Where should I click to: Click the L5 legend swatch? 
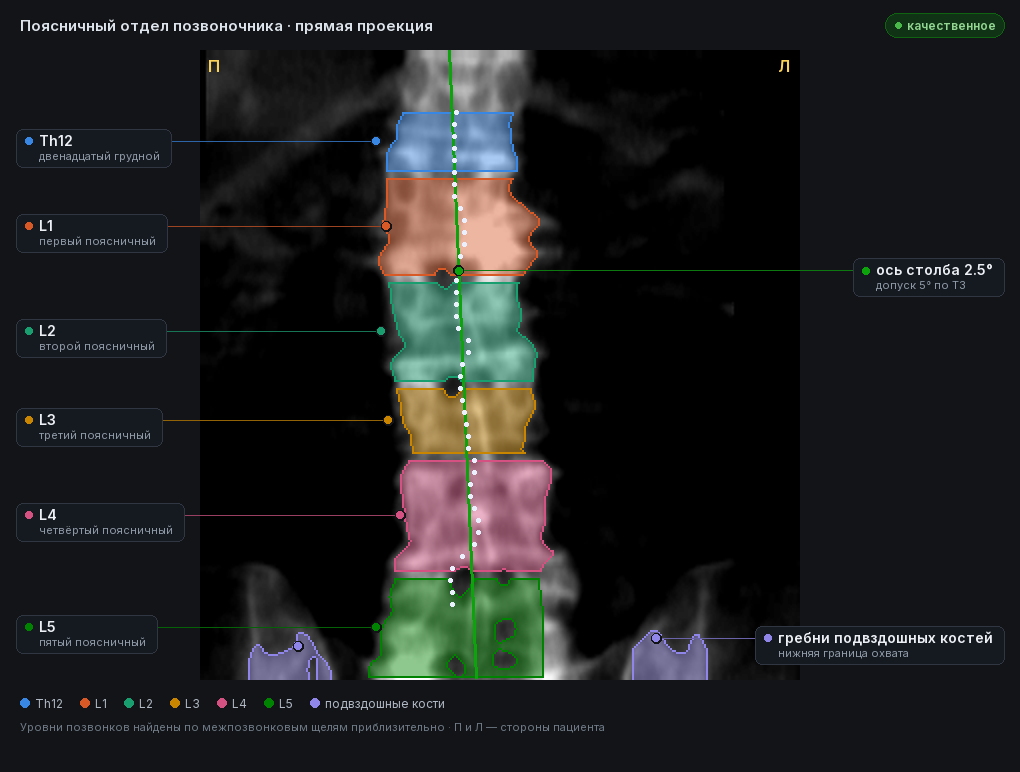(269, 703)
